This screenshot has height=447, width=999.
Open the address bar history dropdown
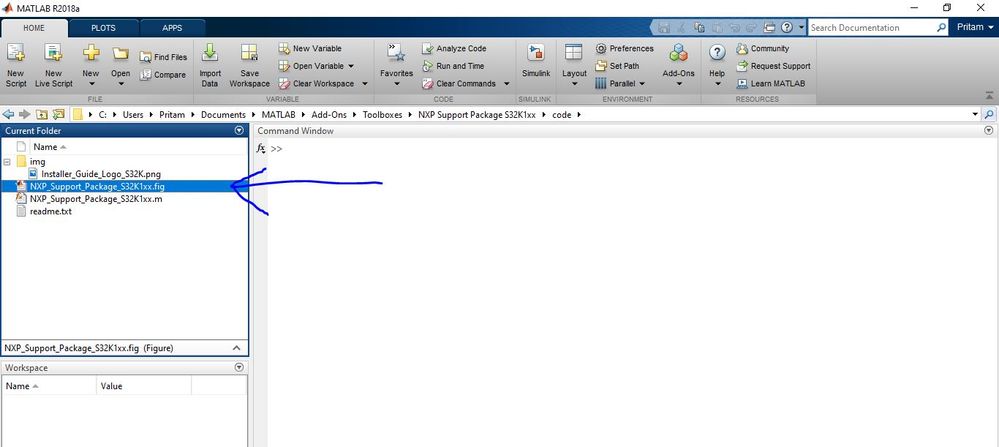point(975,115)
